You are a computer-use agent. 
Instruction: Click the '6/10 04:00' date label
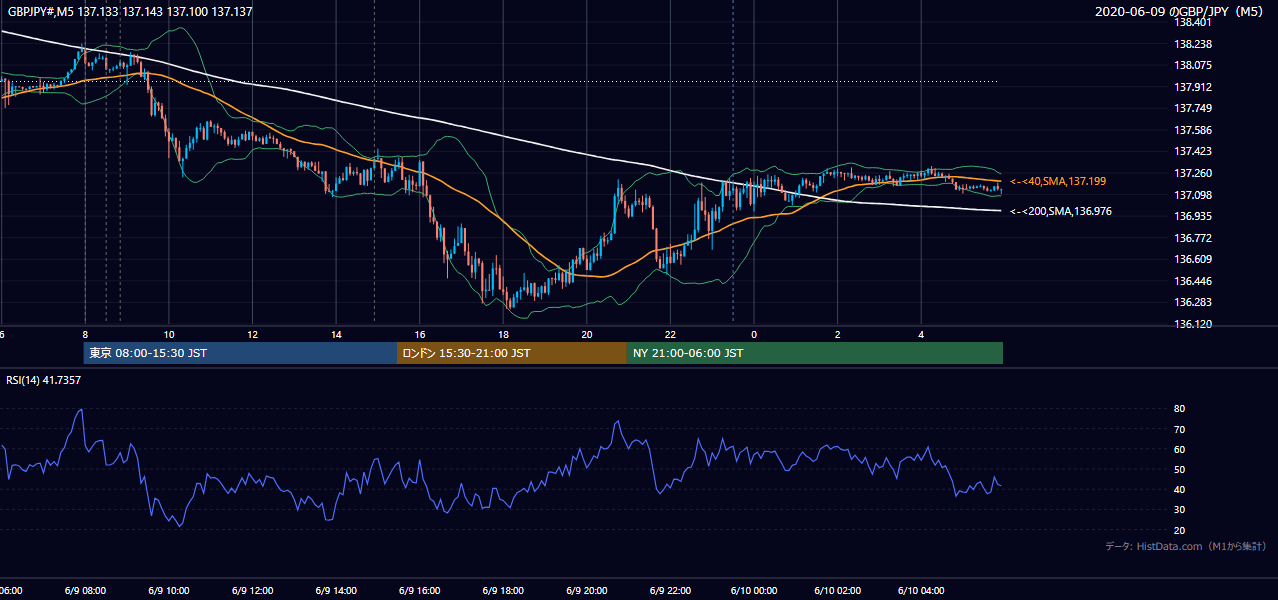tap(921, 591)
